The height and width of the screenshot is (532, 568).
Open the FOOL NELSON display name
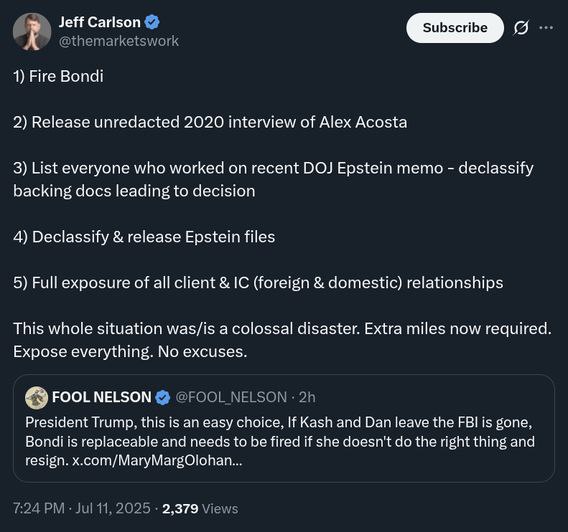click(101, 397)
